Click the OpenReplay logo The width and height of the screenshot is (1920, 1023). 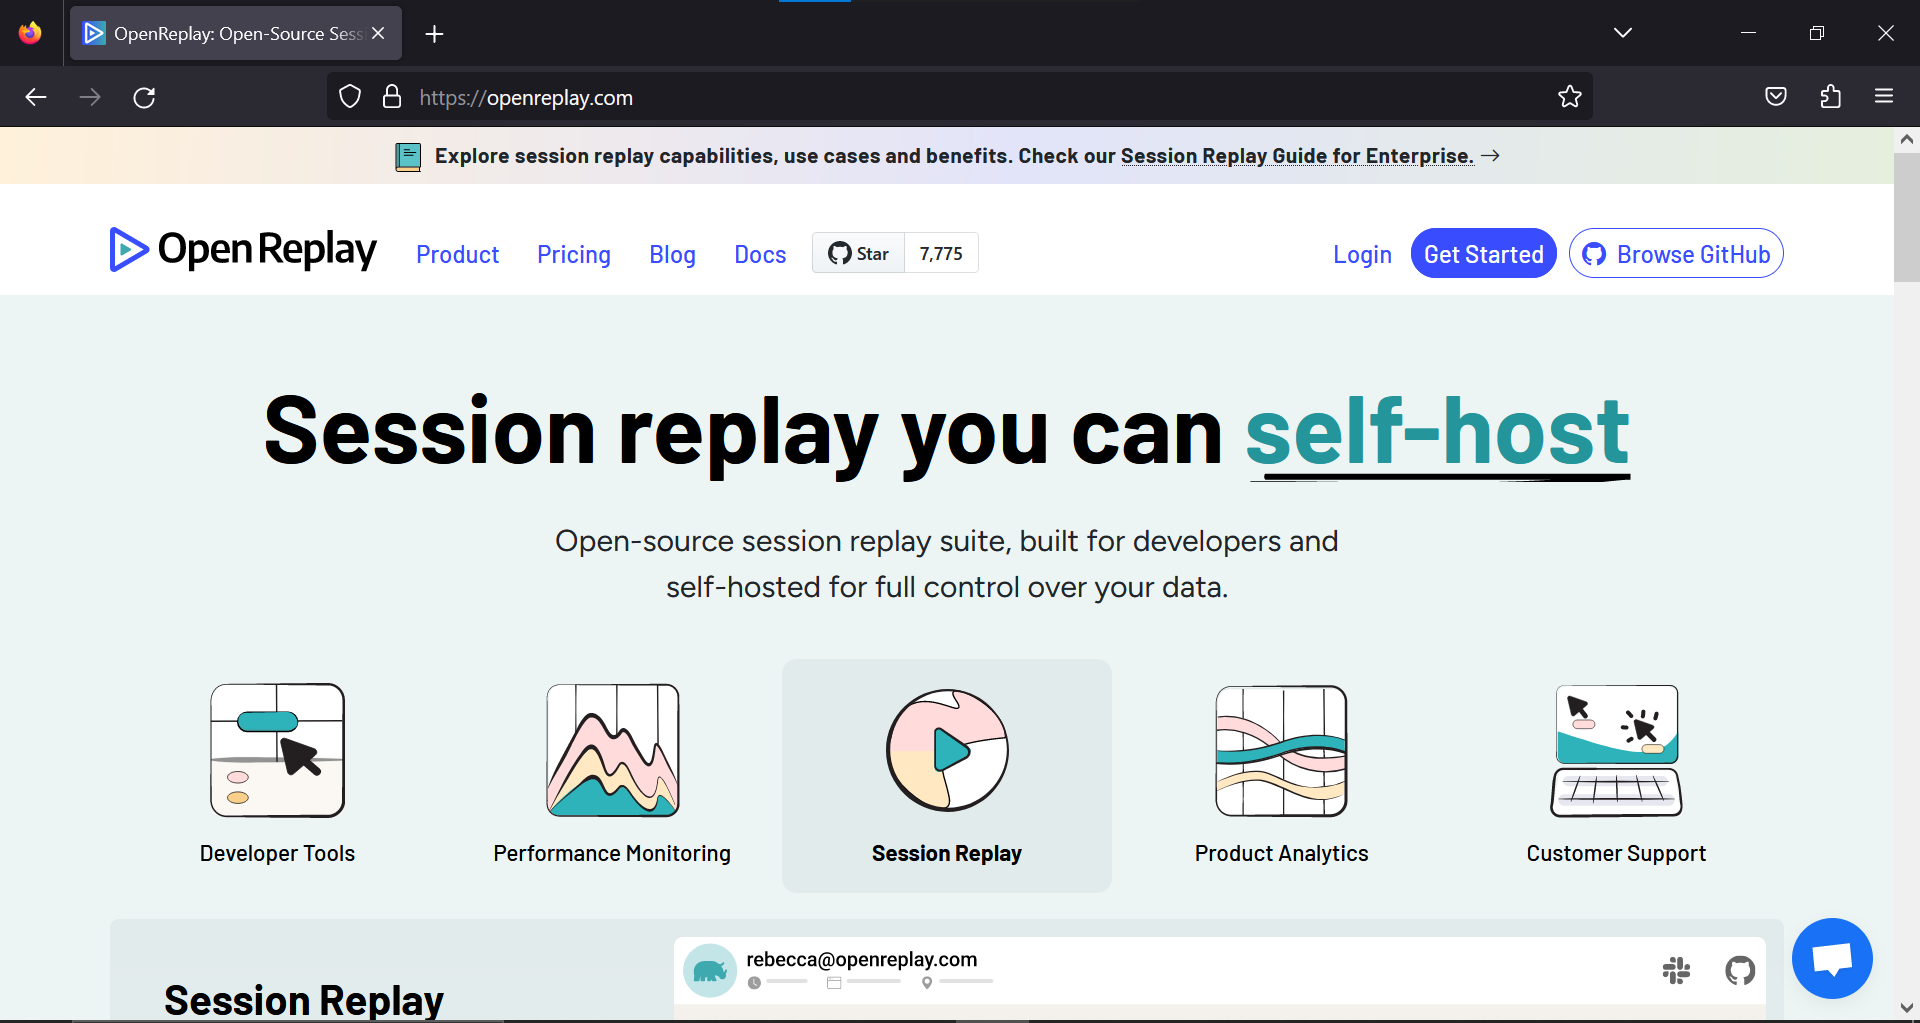point(243,250)
